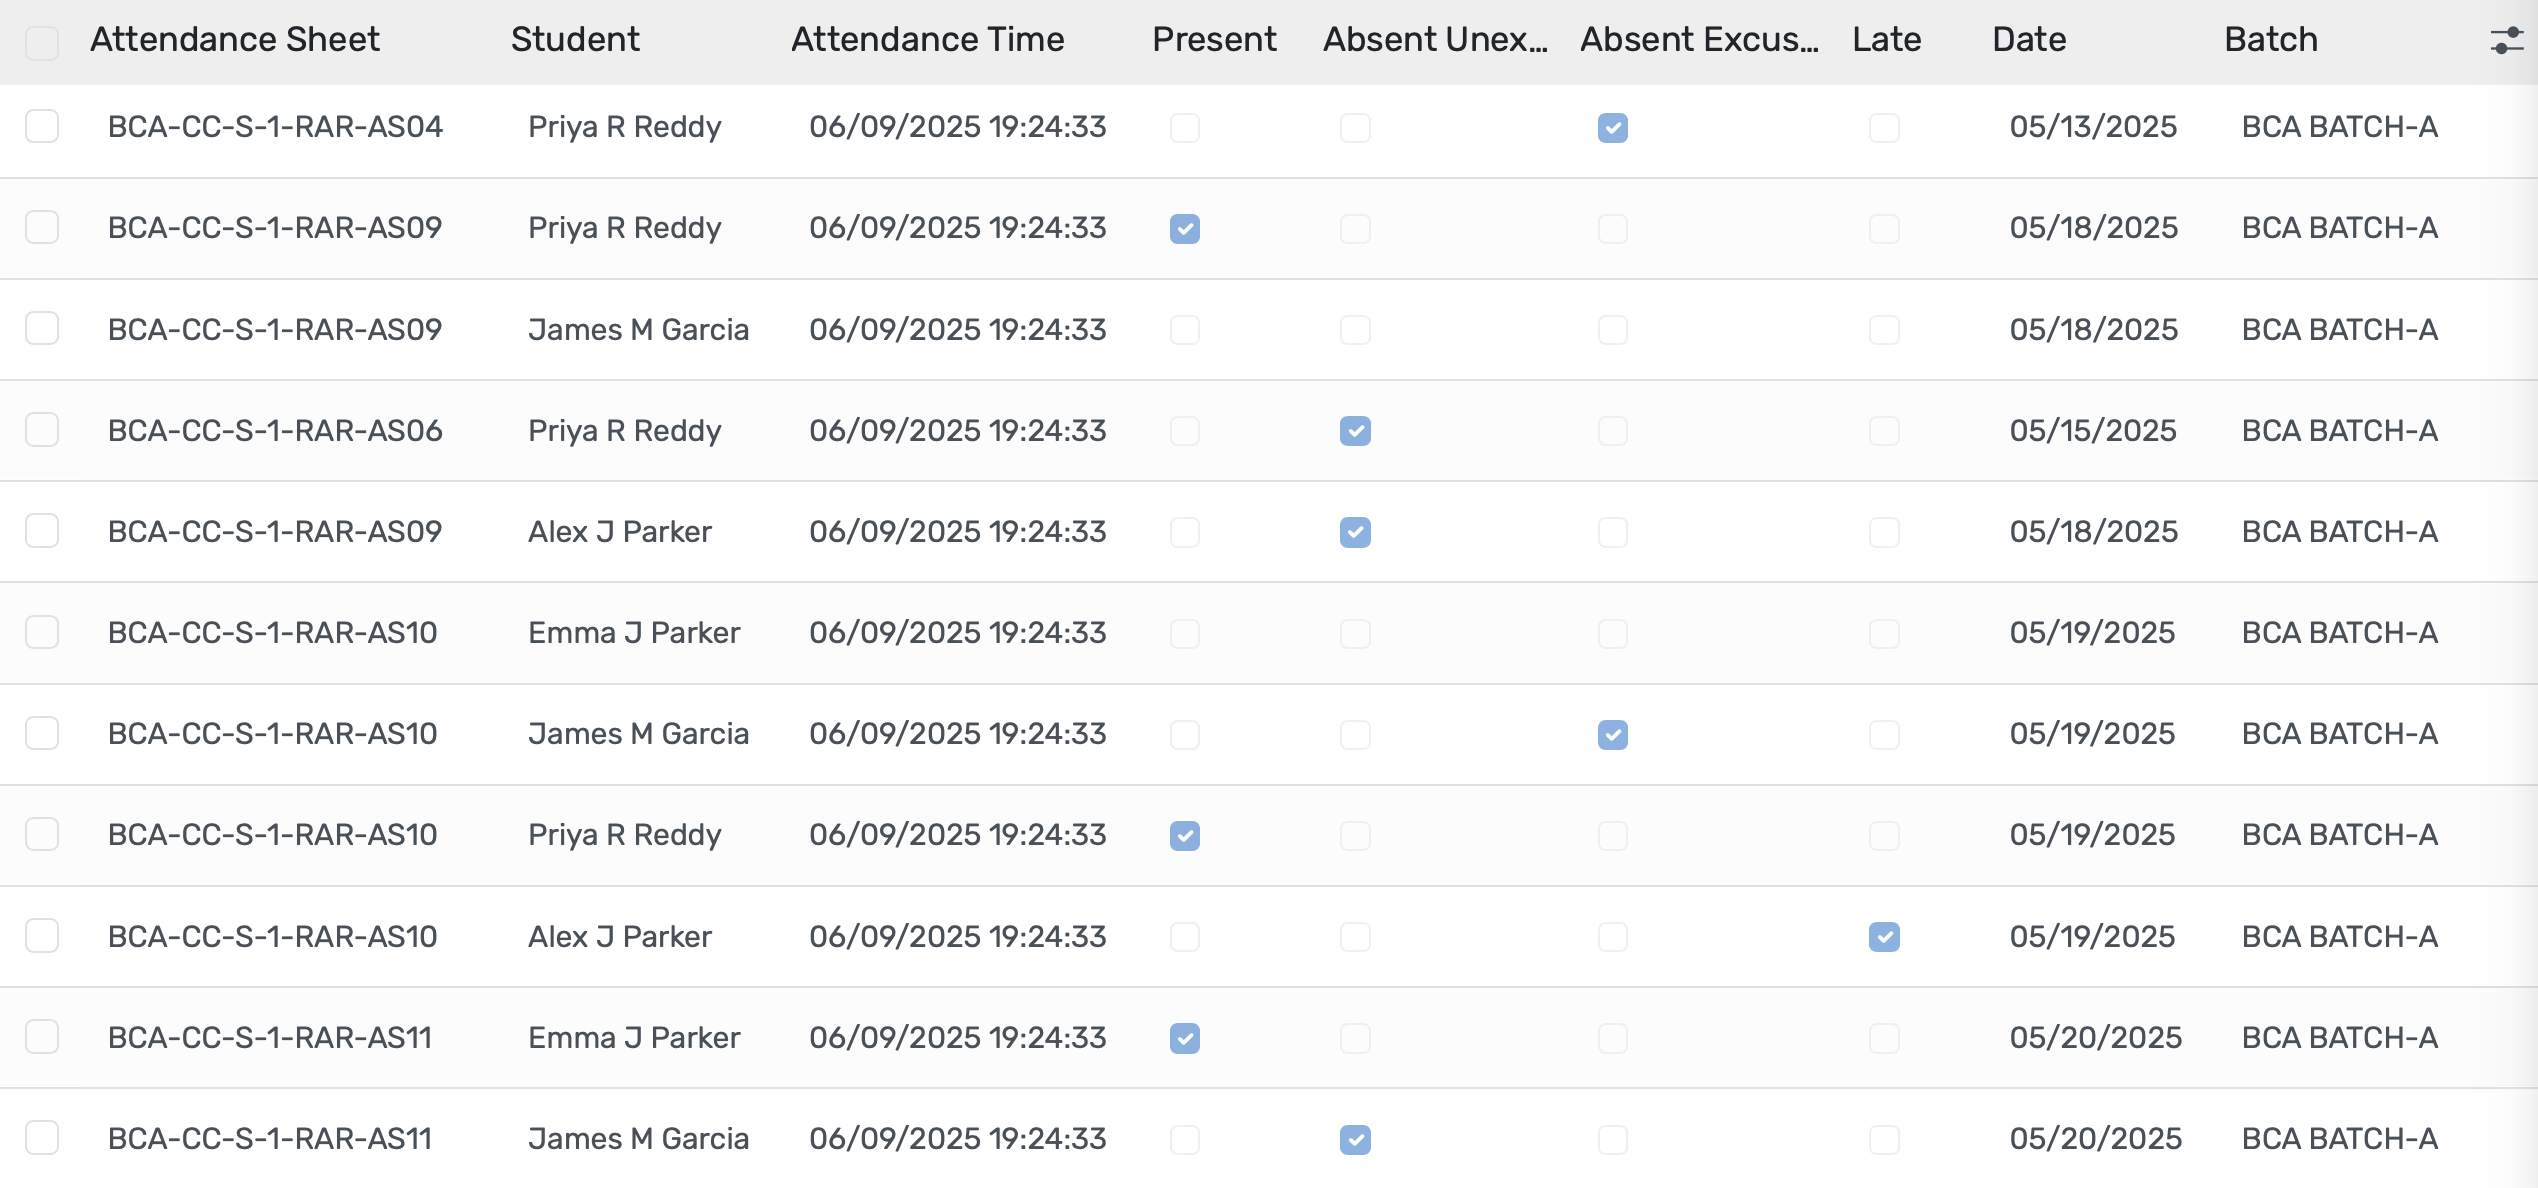Sort by the Batch column header
The image size is (2538, 1188).
click(2270, 40)
